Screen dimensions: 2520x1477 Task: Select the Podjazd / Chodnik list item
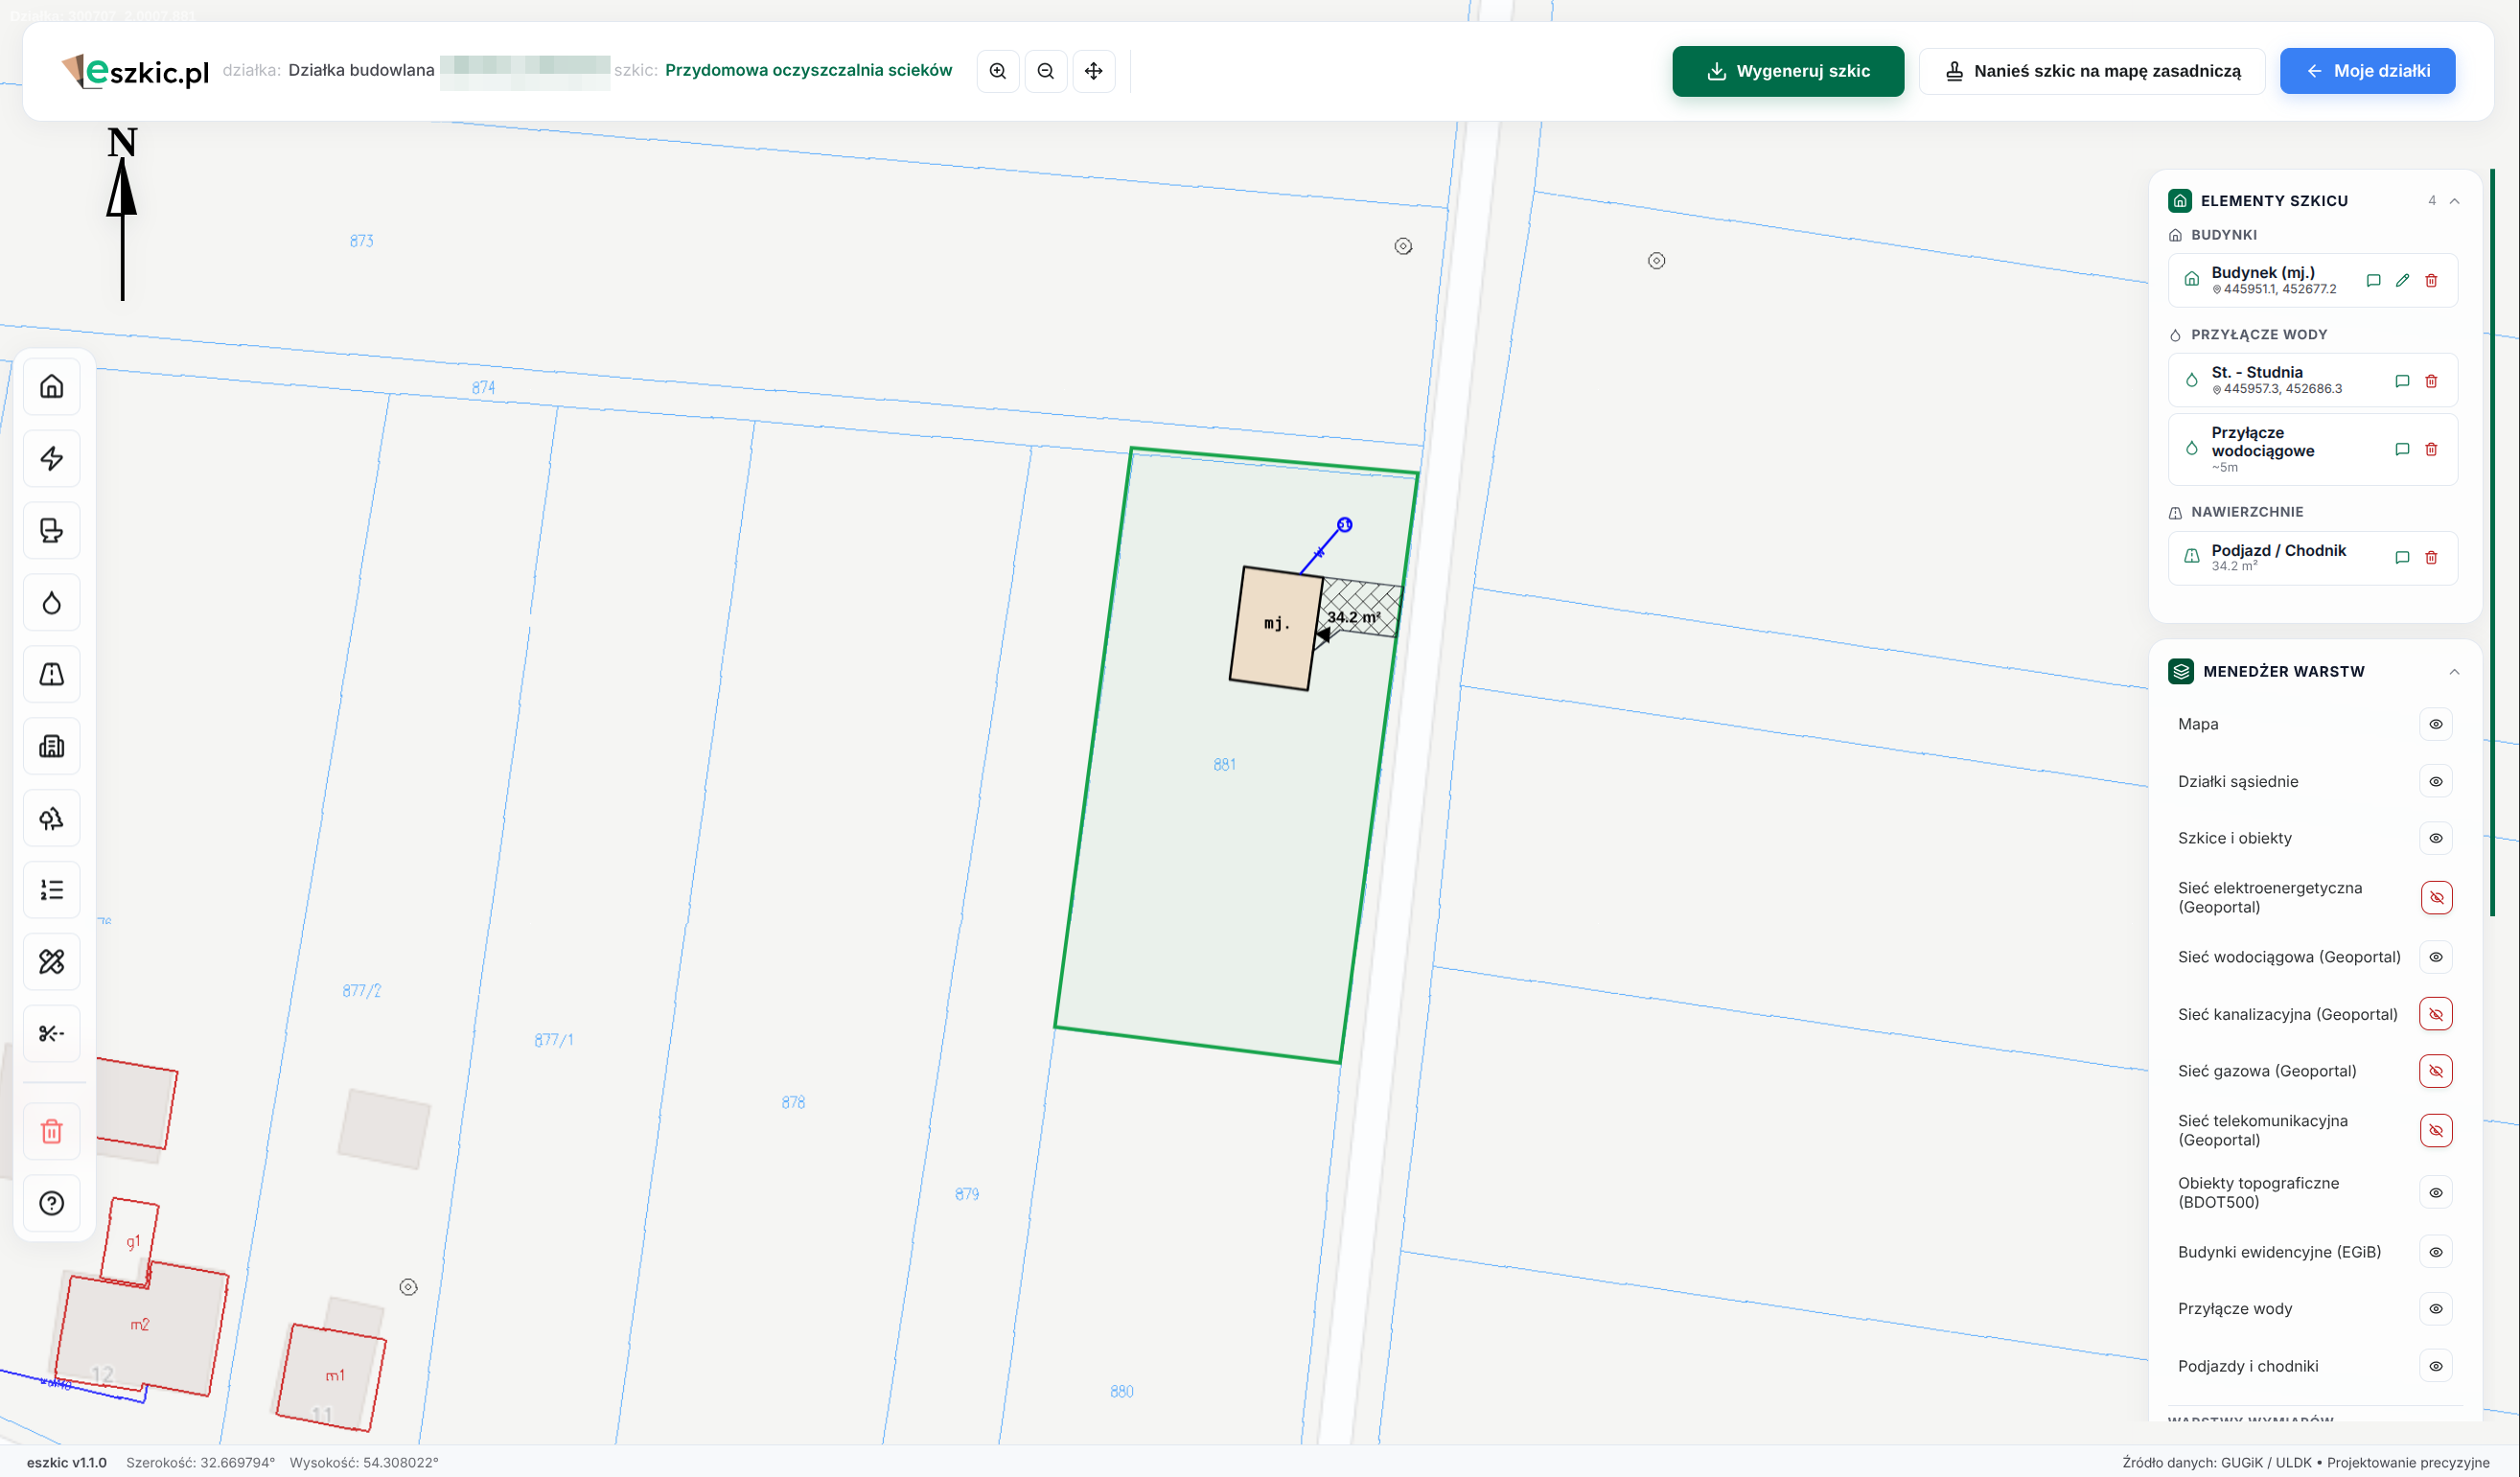coord(2312,557)
